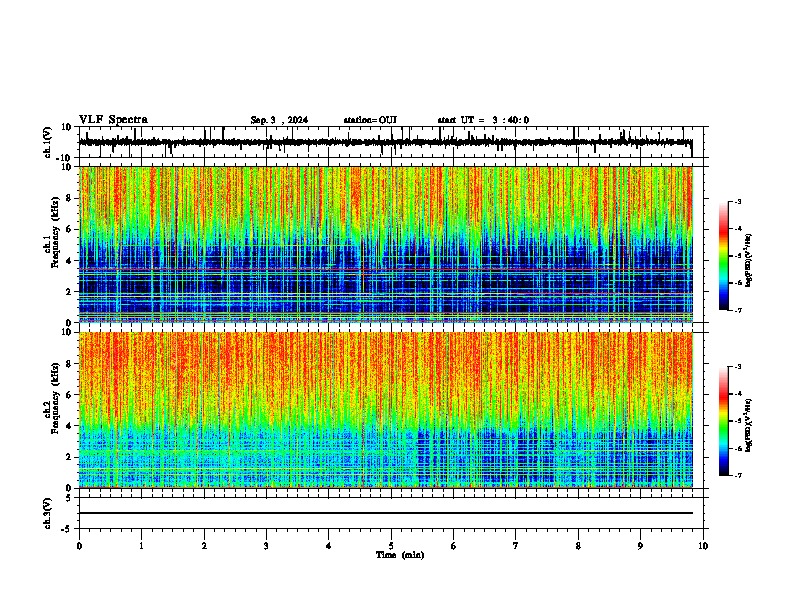Click the -7 label on ch.2 color bar
Image resolution: width=792 pixels, height=612 pixels.
[x=738, y=475]
